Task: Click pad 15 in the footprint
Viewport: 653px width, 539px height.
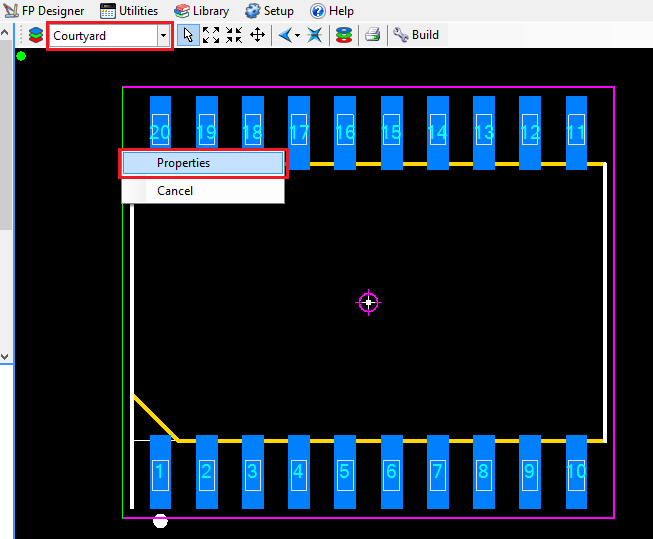Action: (392, 132)
